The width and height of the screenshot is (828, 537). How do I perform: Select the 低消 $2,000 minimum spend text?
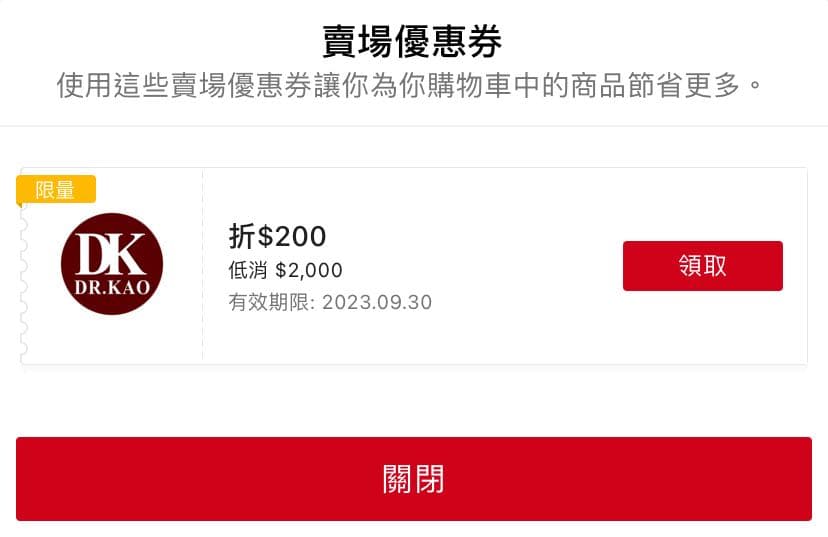click(x=285, y=270)
